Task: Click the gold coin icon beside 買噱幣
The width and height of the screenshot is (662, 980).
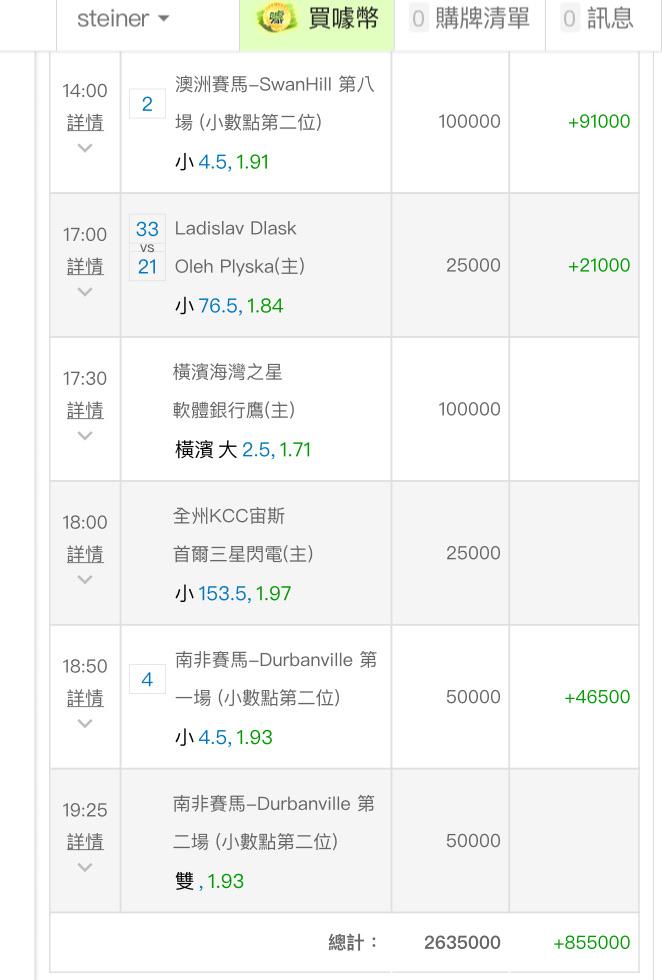Action: [274, 19]
